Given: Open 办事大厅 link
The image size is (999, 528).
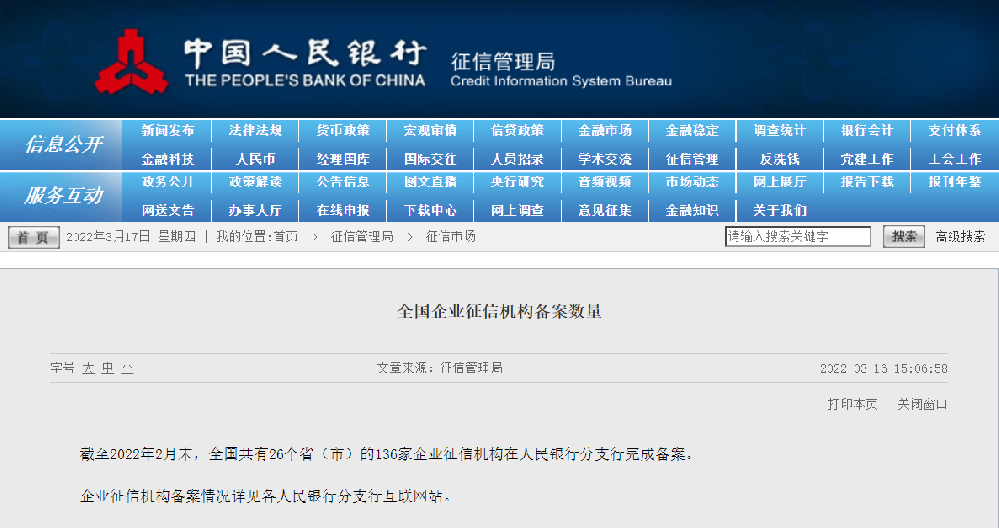Looking at the screenshot, I should (x=255, y=211).
